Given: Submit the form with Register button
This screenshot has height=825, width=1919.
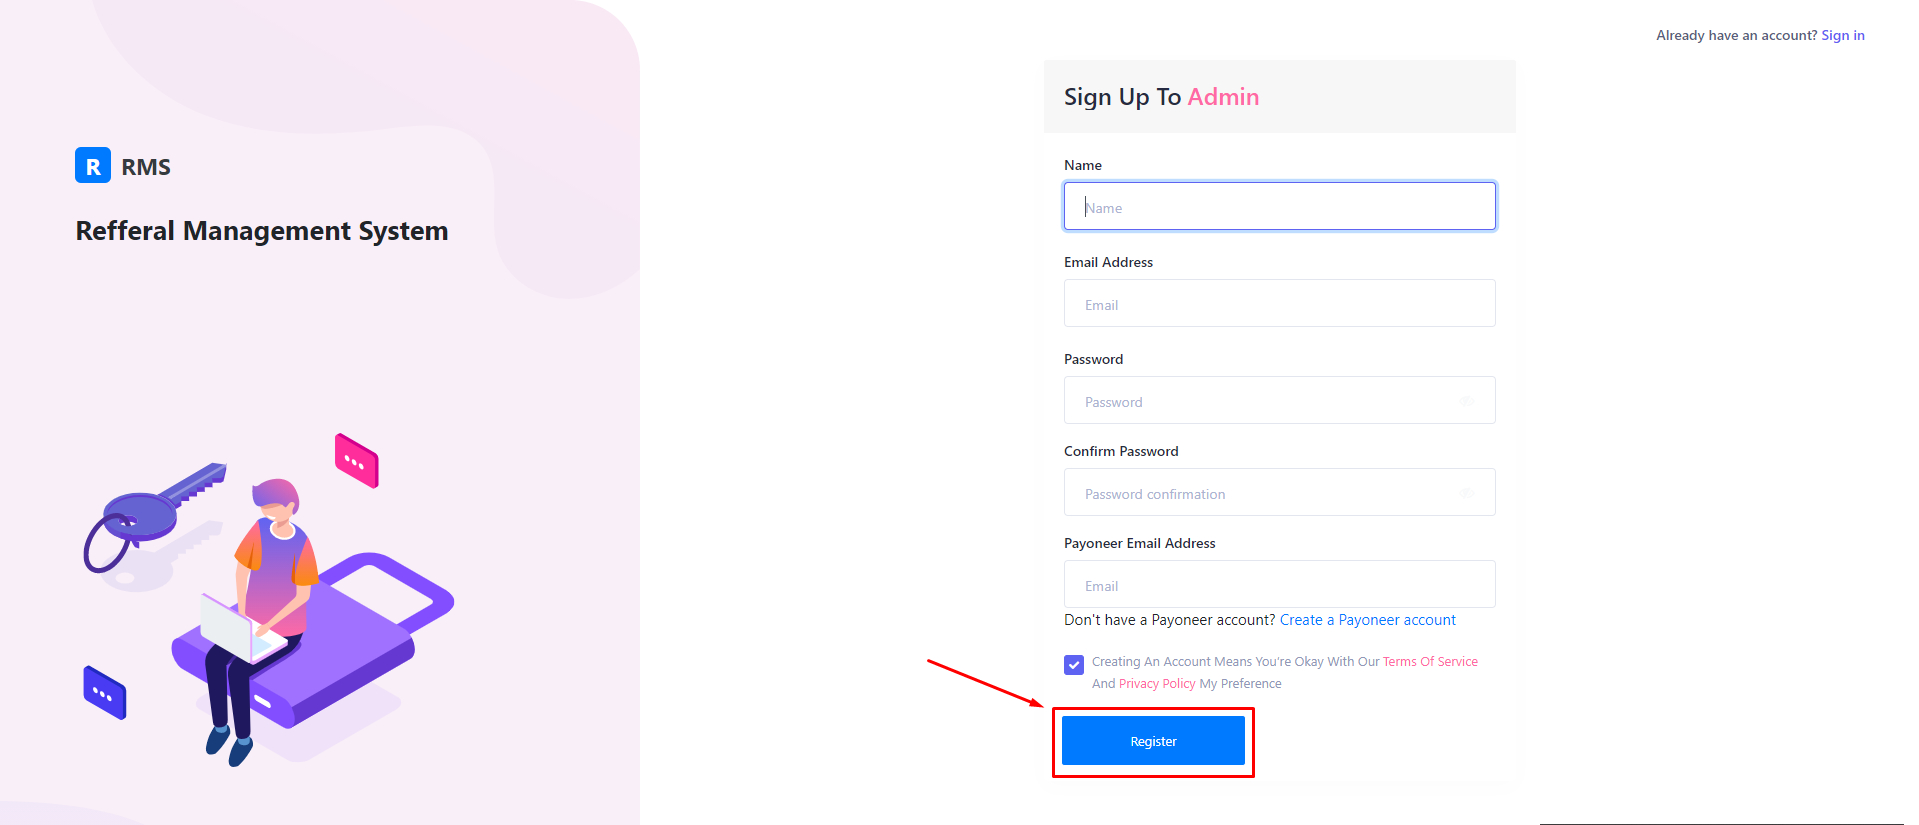Looking at the screenshot, I should coord(1153,741).
